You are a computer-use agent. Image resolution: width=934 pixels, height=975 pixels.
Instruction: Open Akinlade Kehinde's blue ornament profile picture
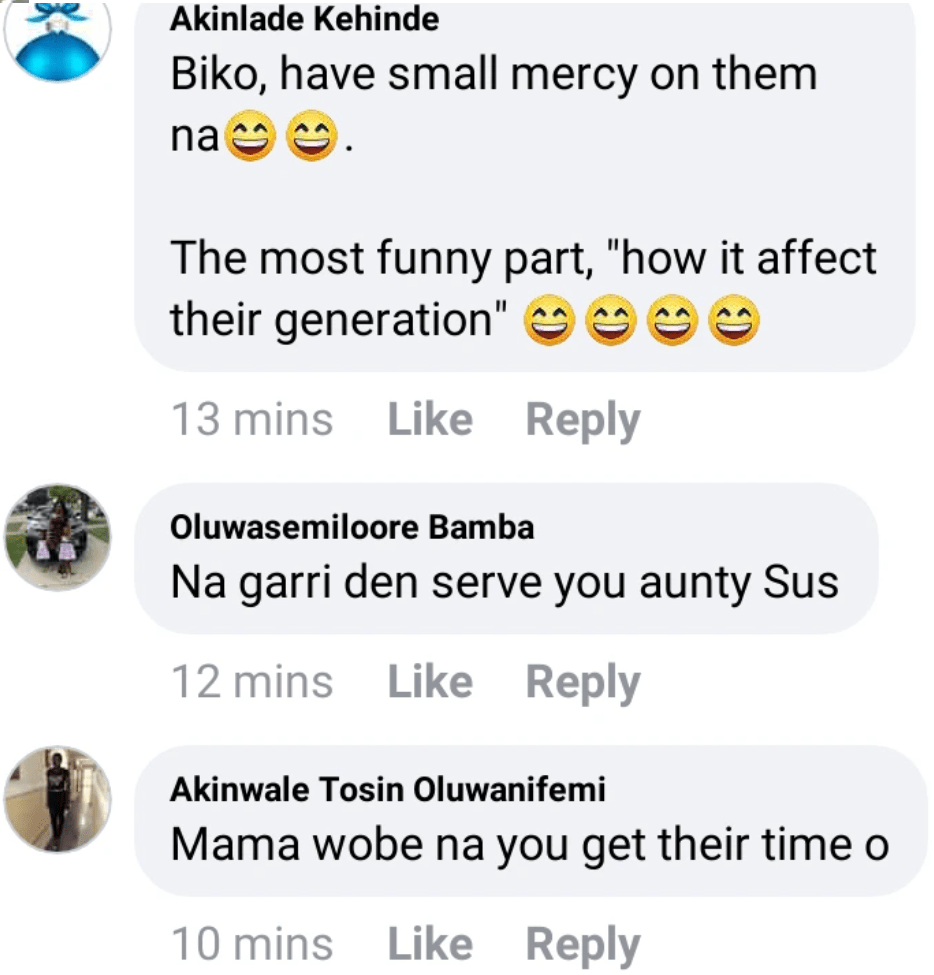click(x=58, y=38)
